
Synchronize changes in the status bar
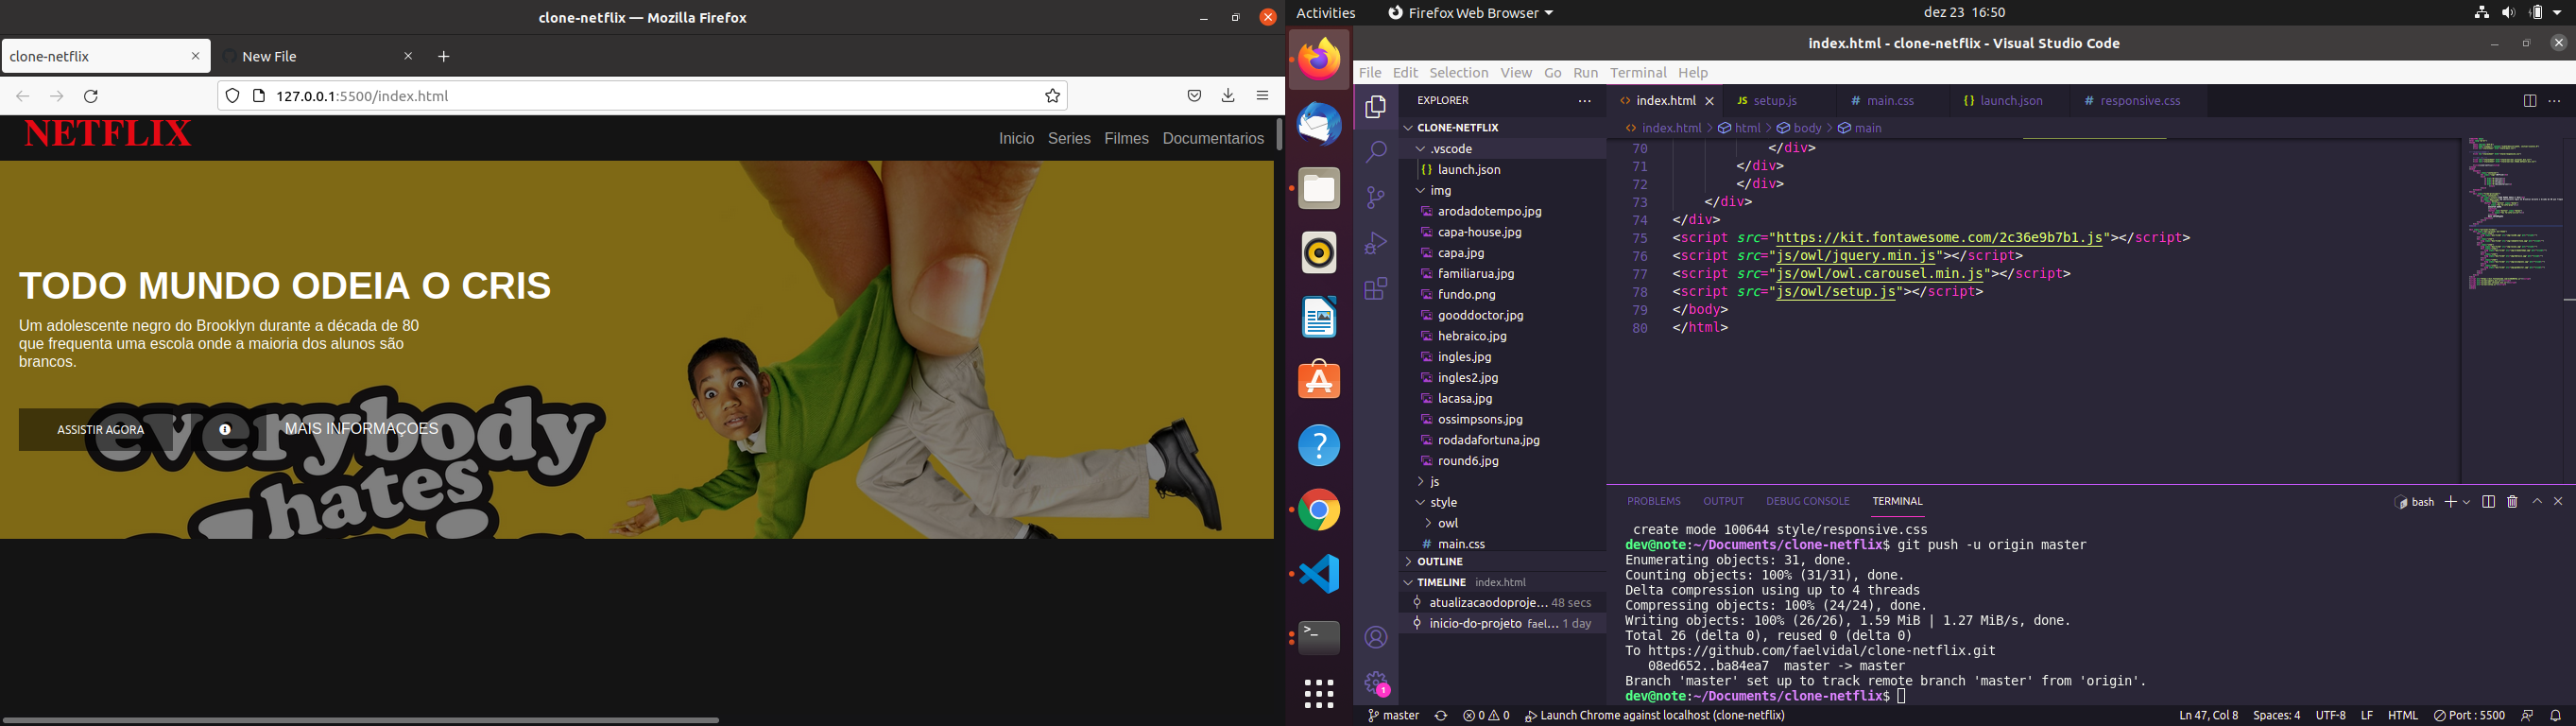[1441, 716]
